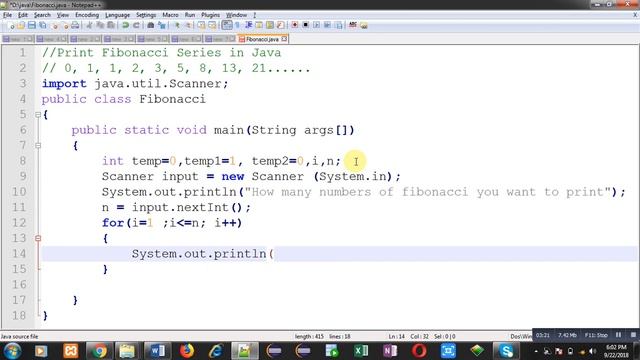Viewport: 640px width, 360px height.
Task: Click the Copy toolbar icon
Action: click(x=100, y=25)
